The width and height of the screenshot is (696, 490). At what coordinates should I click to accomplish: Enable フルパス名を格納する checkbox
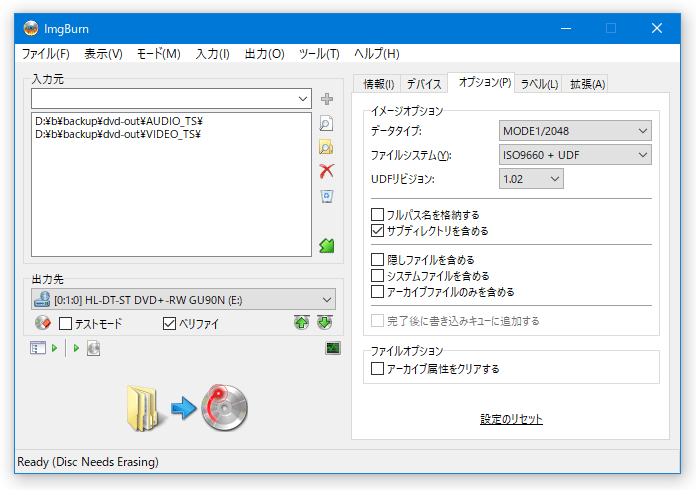[x=377, y=215]
